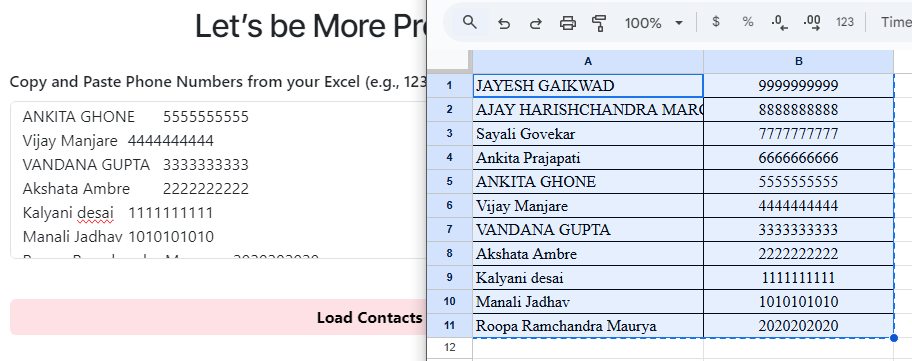Select row 1 header
Viewport: 912px width, 361px height.
pos(449,86)
